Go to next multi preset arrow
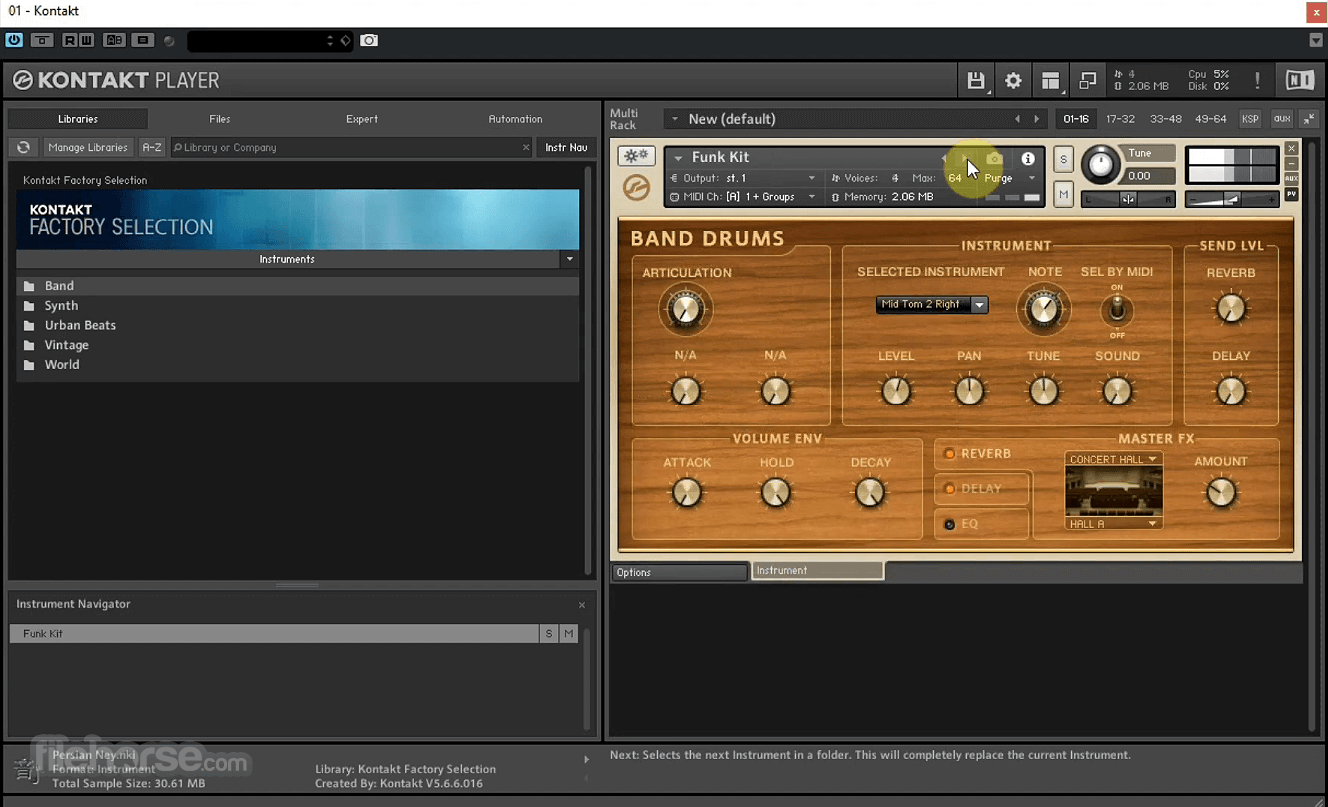The height and width of the screenshot is (807, 1328). pos(1036,119)
